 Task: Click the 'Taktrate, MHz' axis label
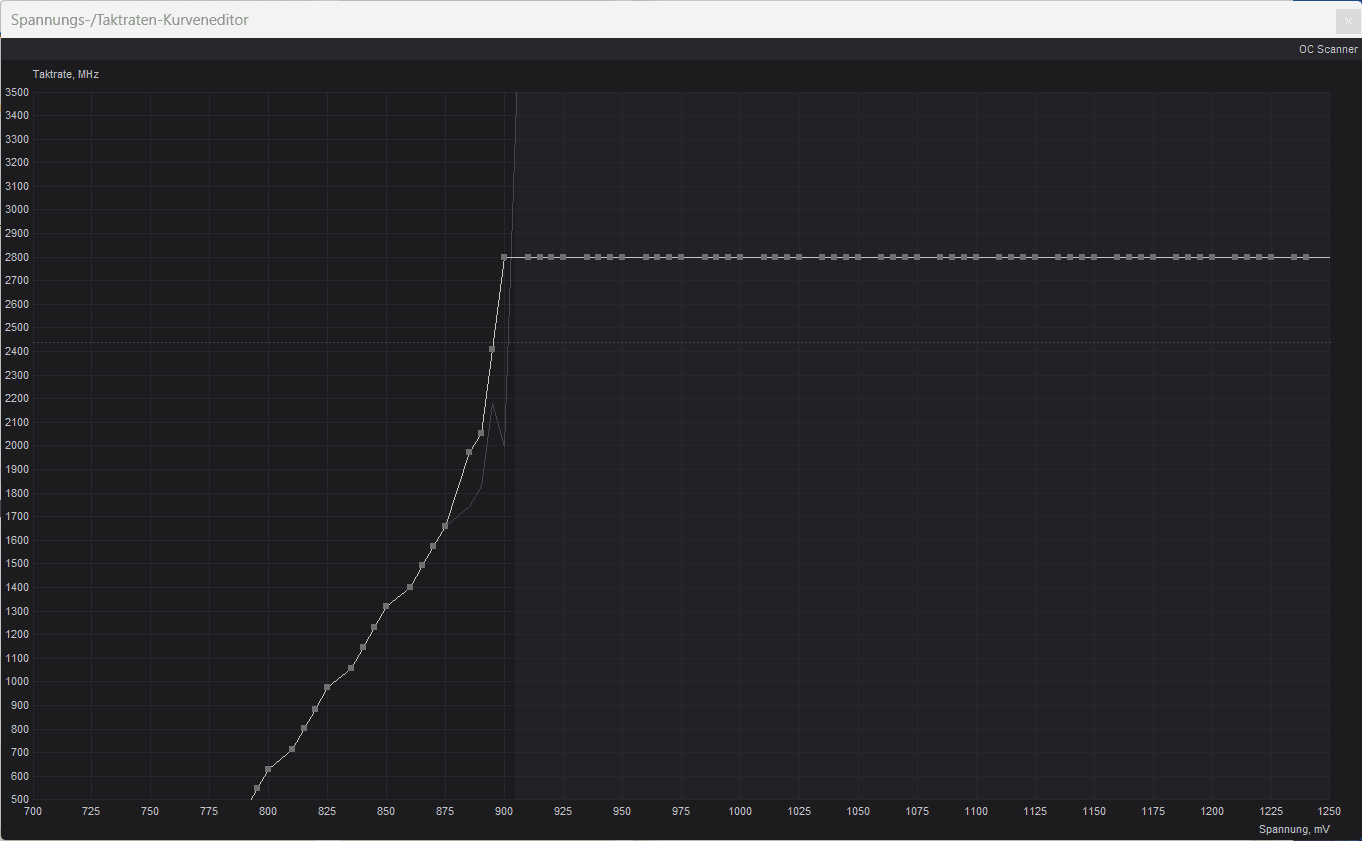point(66,74)
